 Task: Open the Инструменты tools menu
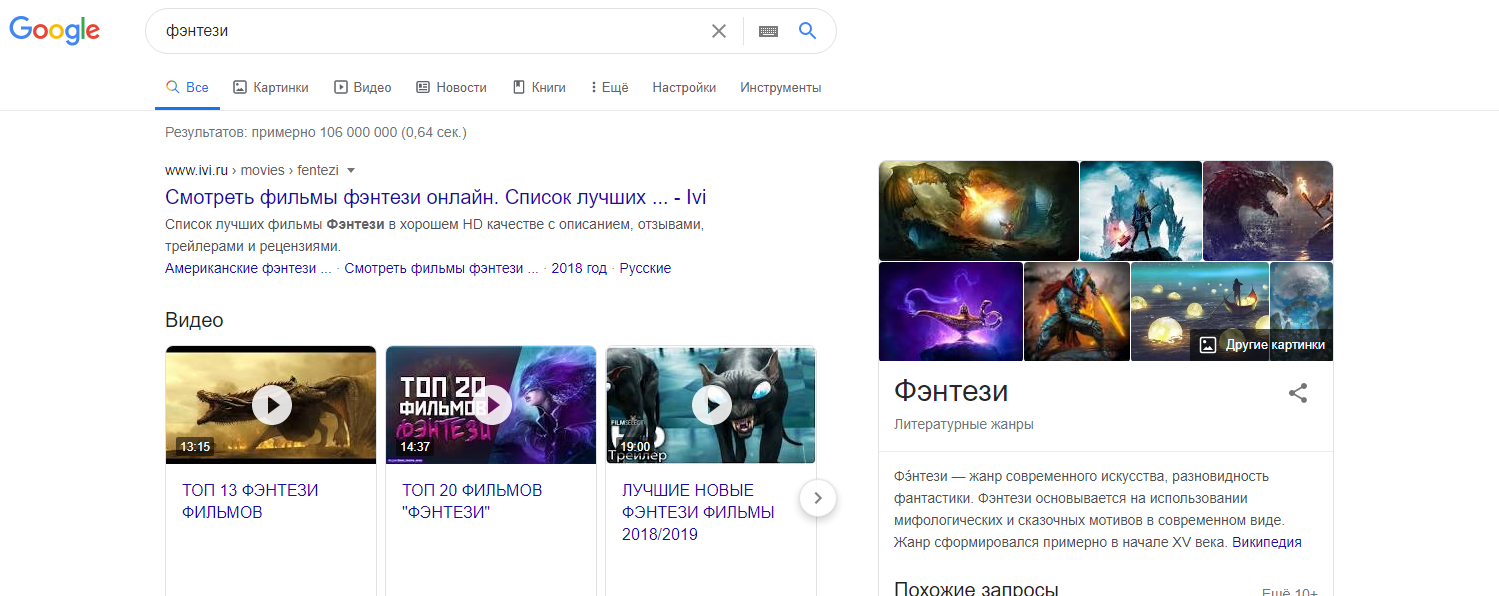coord(780,88)
